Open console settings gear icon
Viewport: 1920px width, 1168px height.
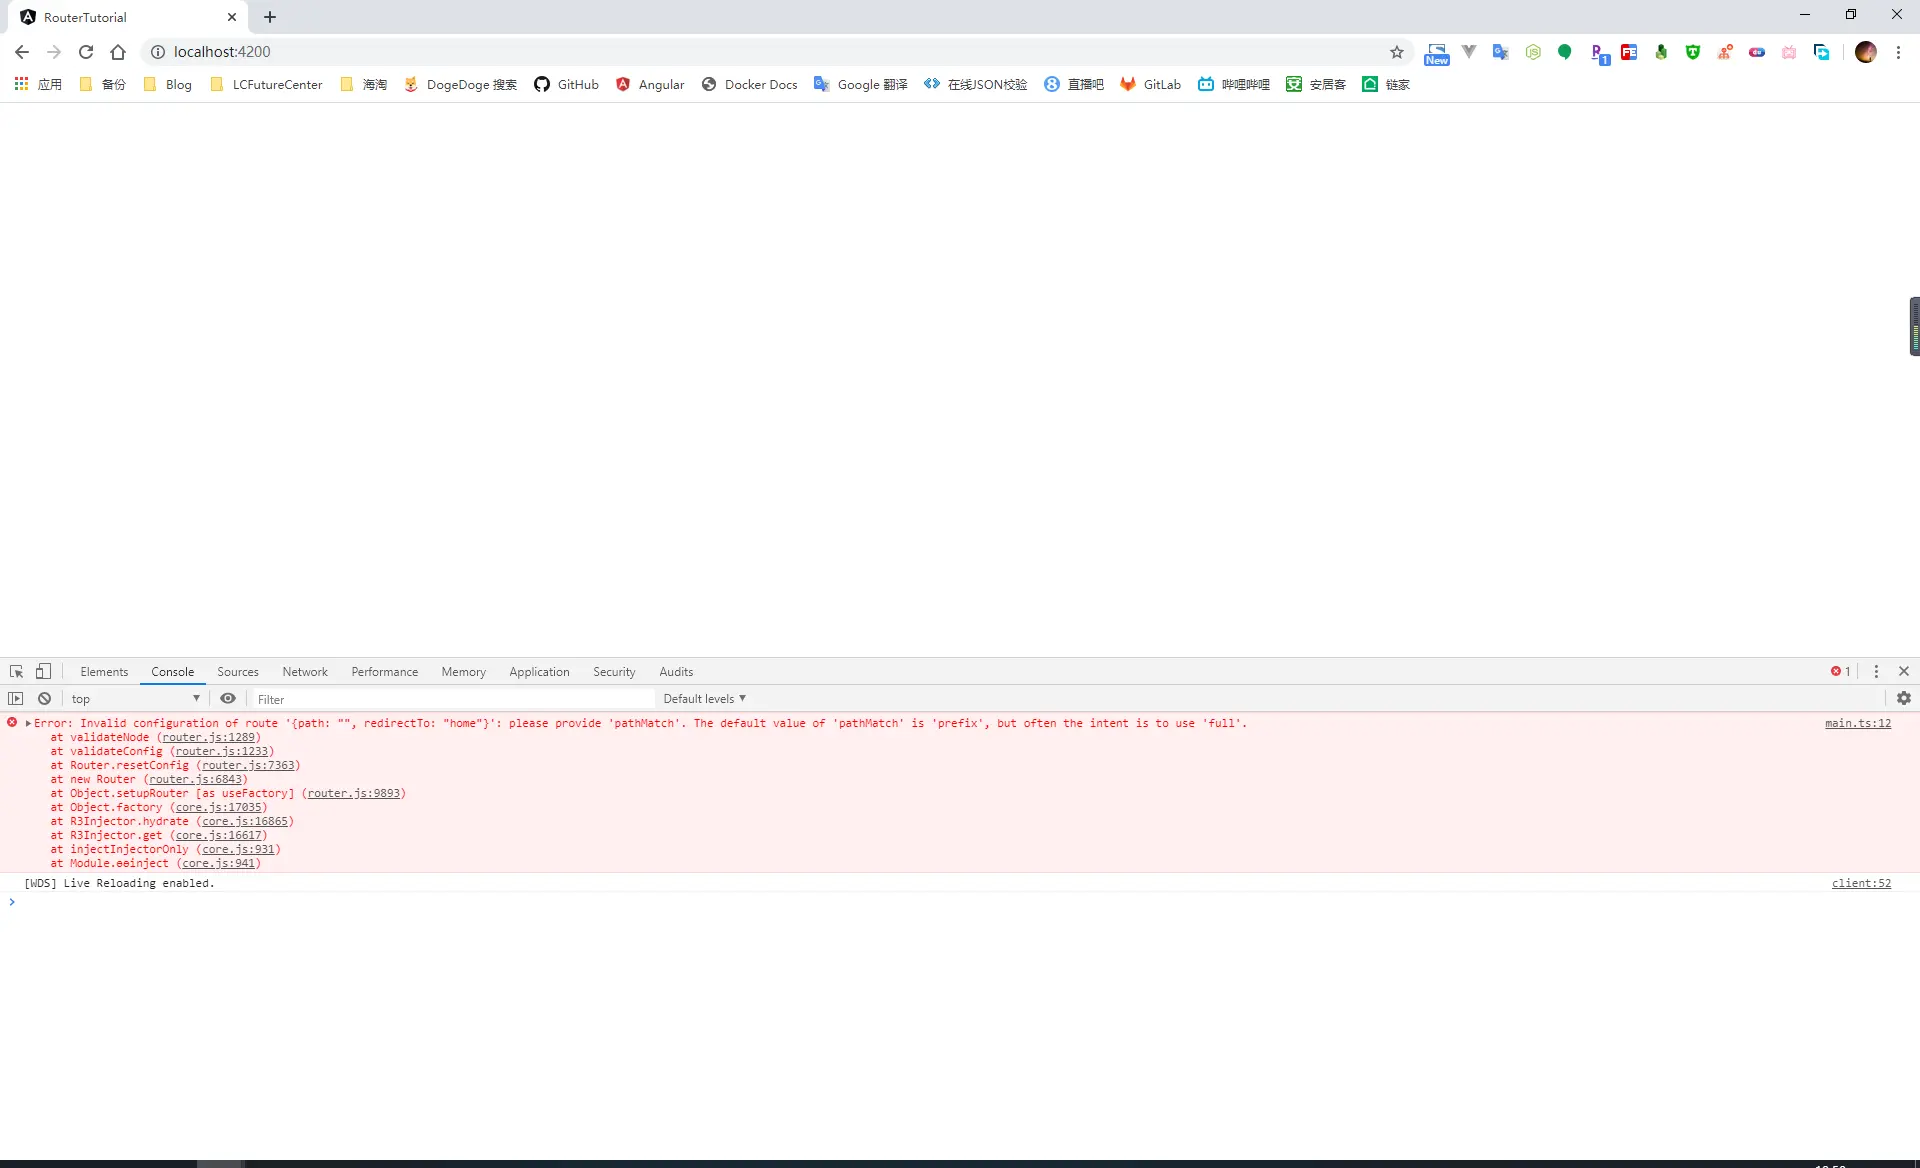point(1903,699)
